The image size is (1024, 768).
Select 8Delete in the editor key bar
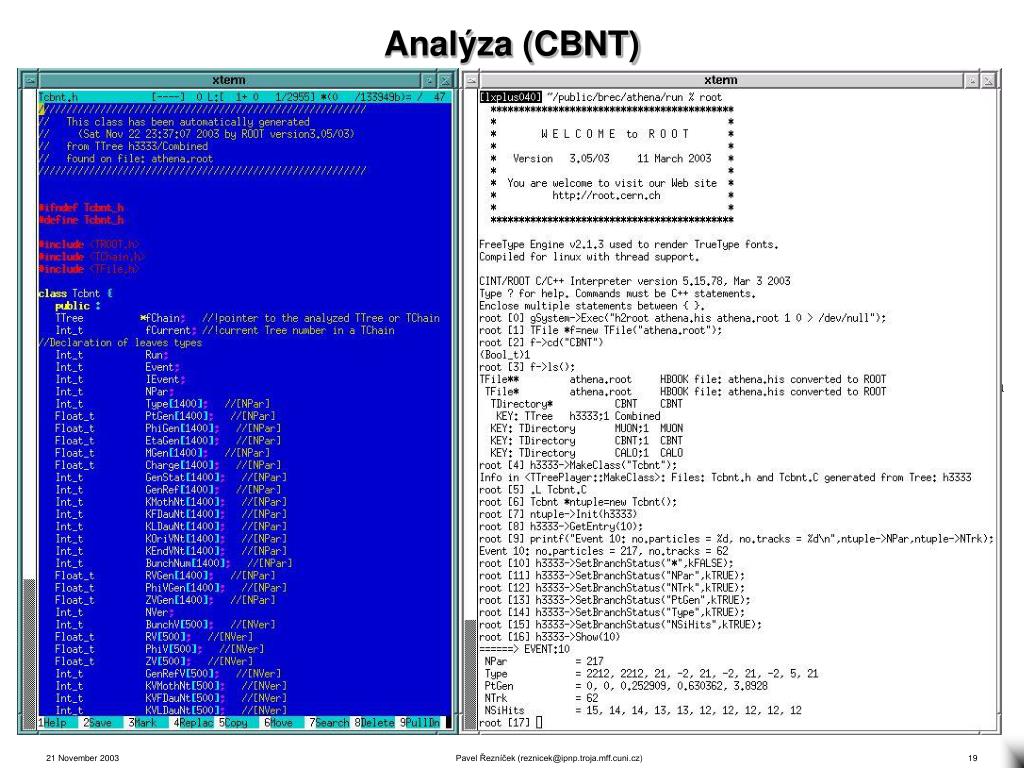[374, 723]
